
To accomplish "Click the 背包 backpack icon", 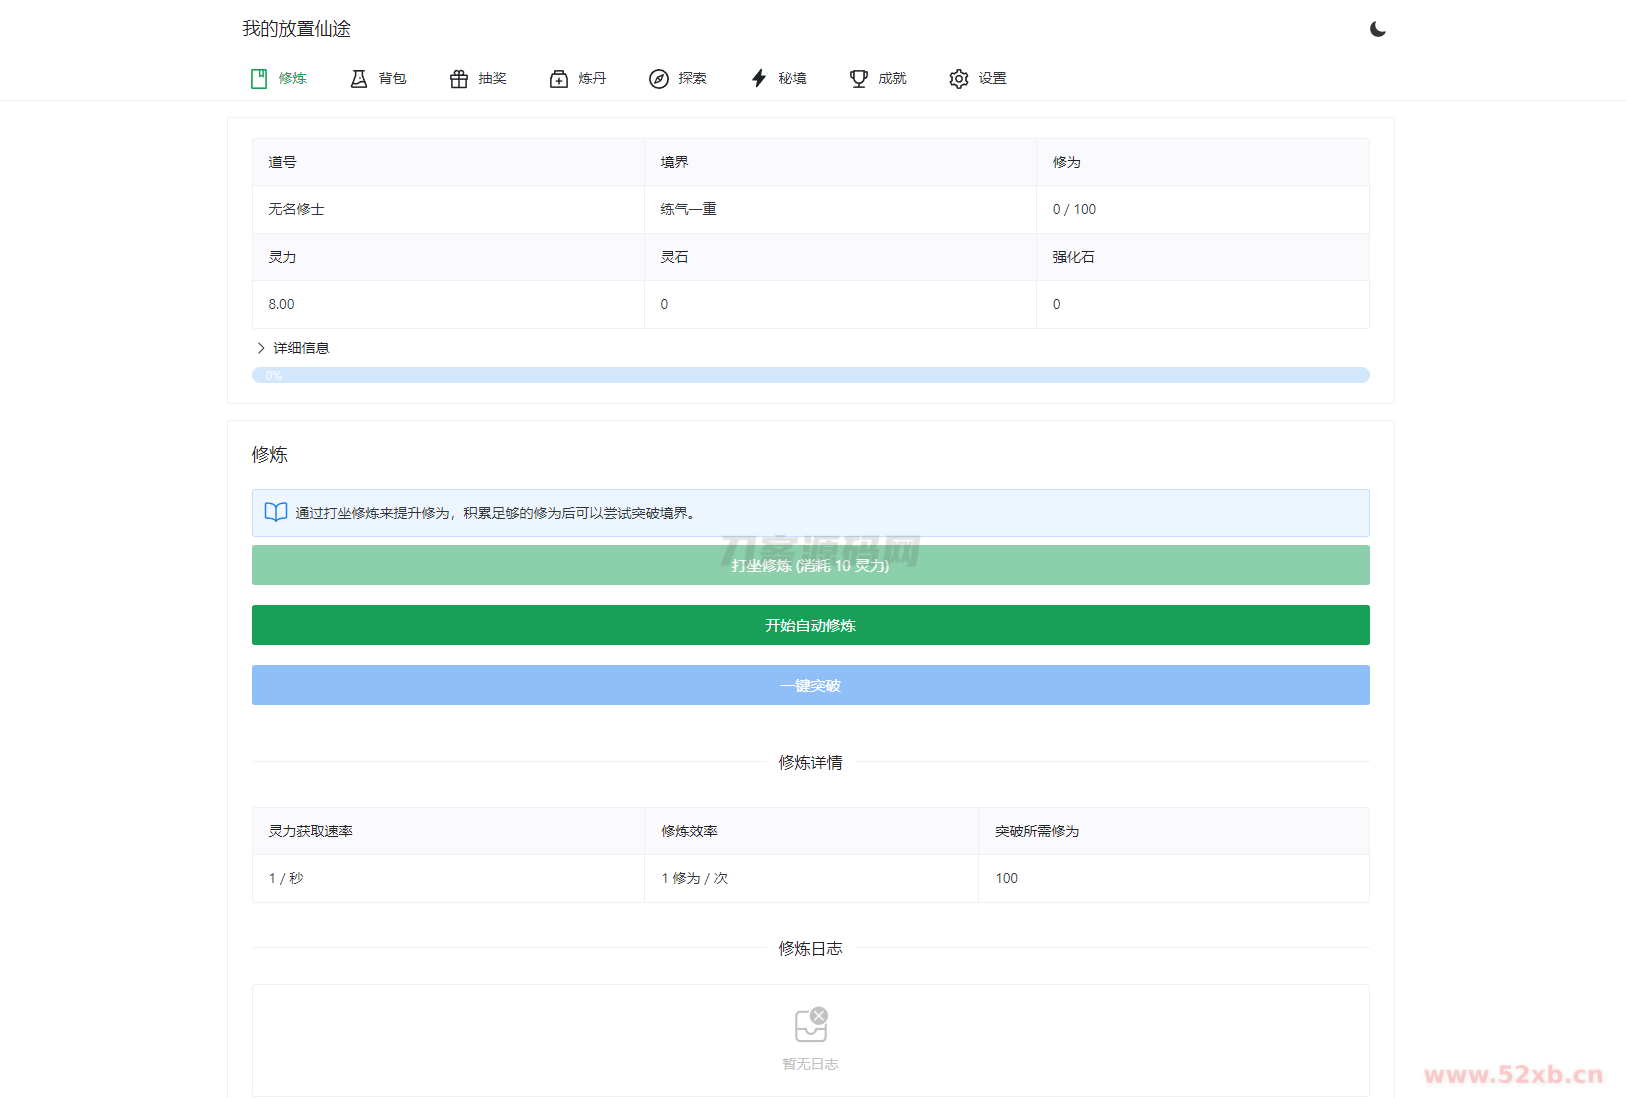I will tap(359, 78).
